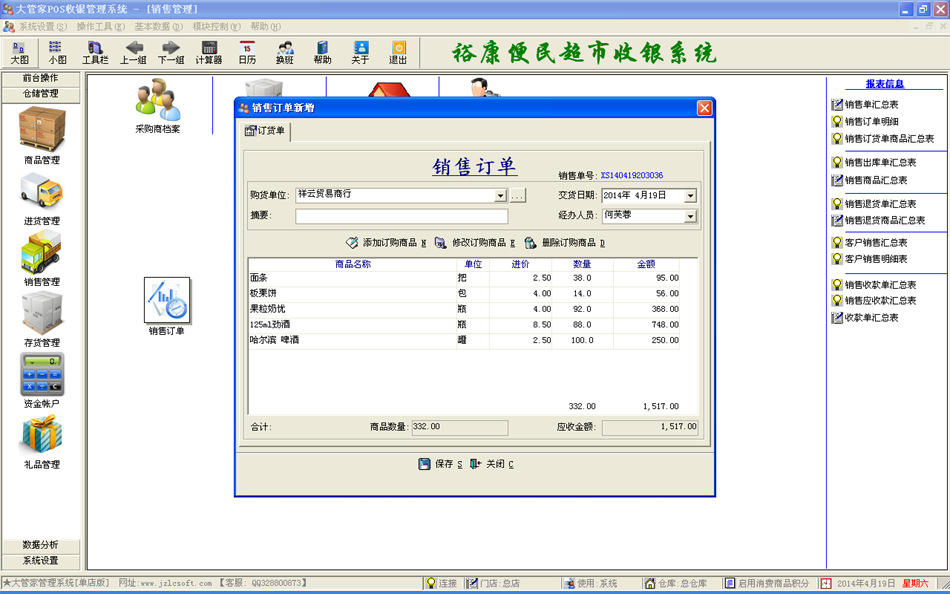
Task: Open 帮助 help from toolbar
Action: (x=322, y=53)
